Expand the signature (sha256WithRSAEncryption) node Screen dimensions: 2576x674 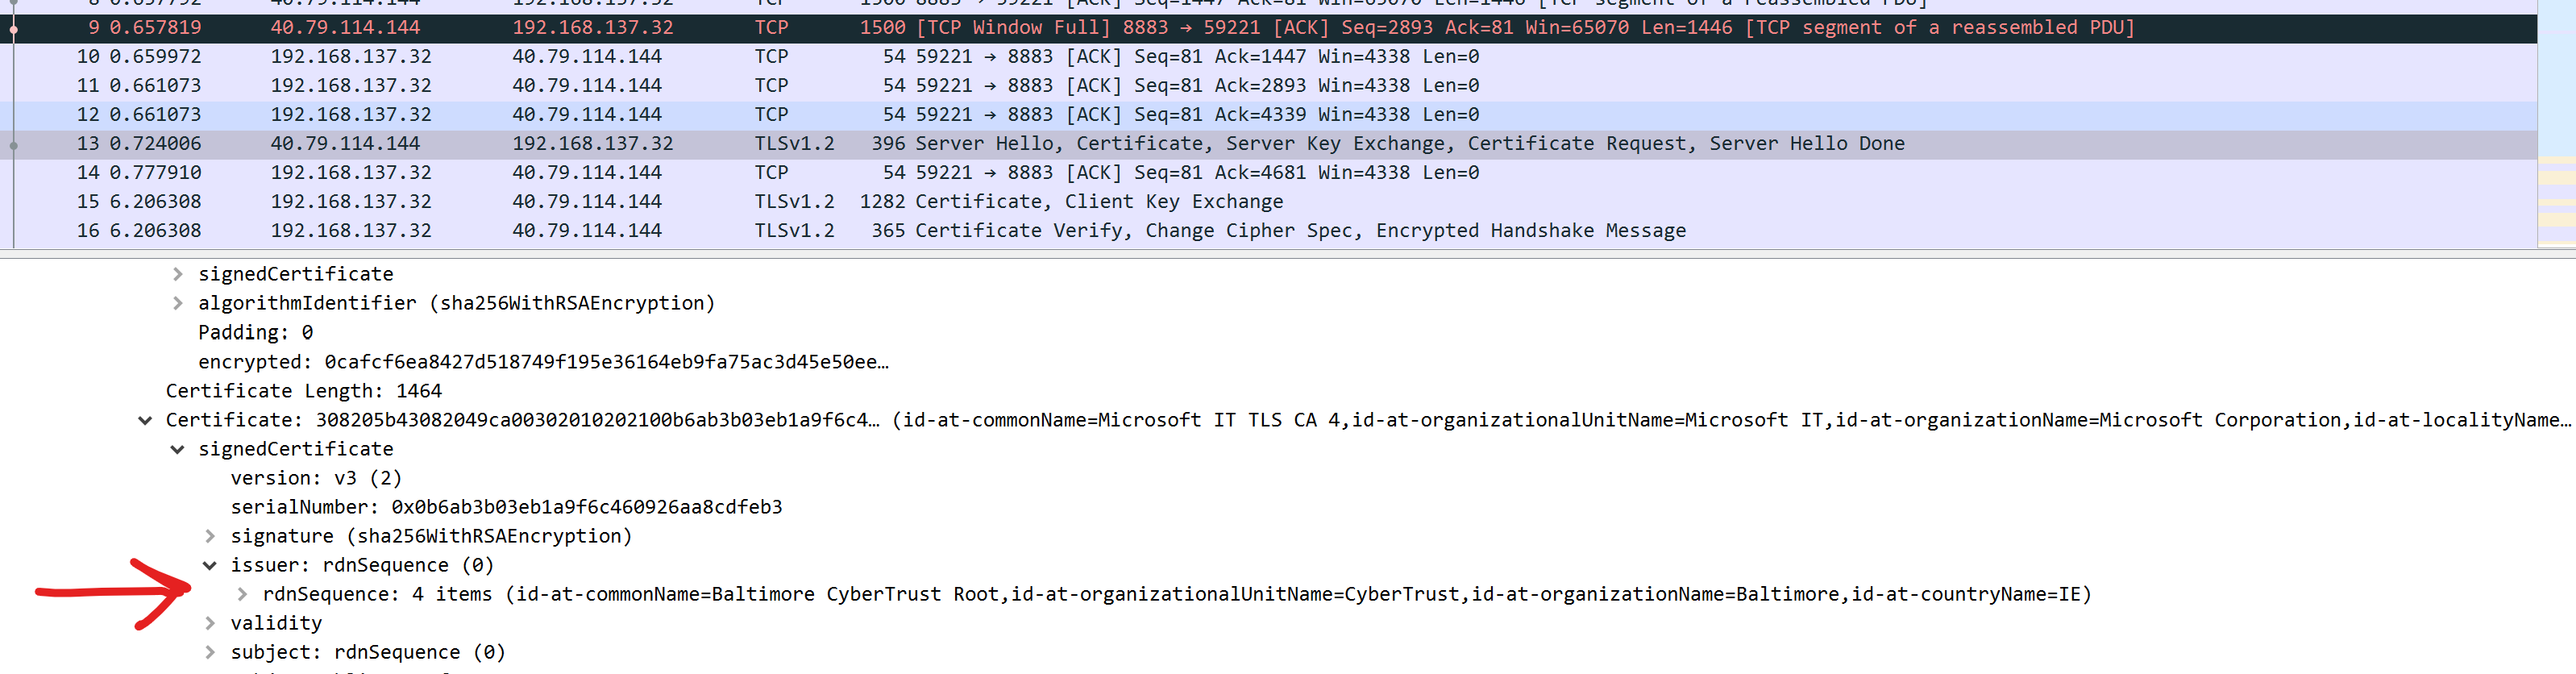tap(210, 535)
